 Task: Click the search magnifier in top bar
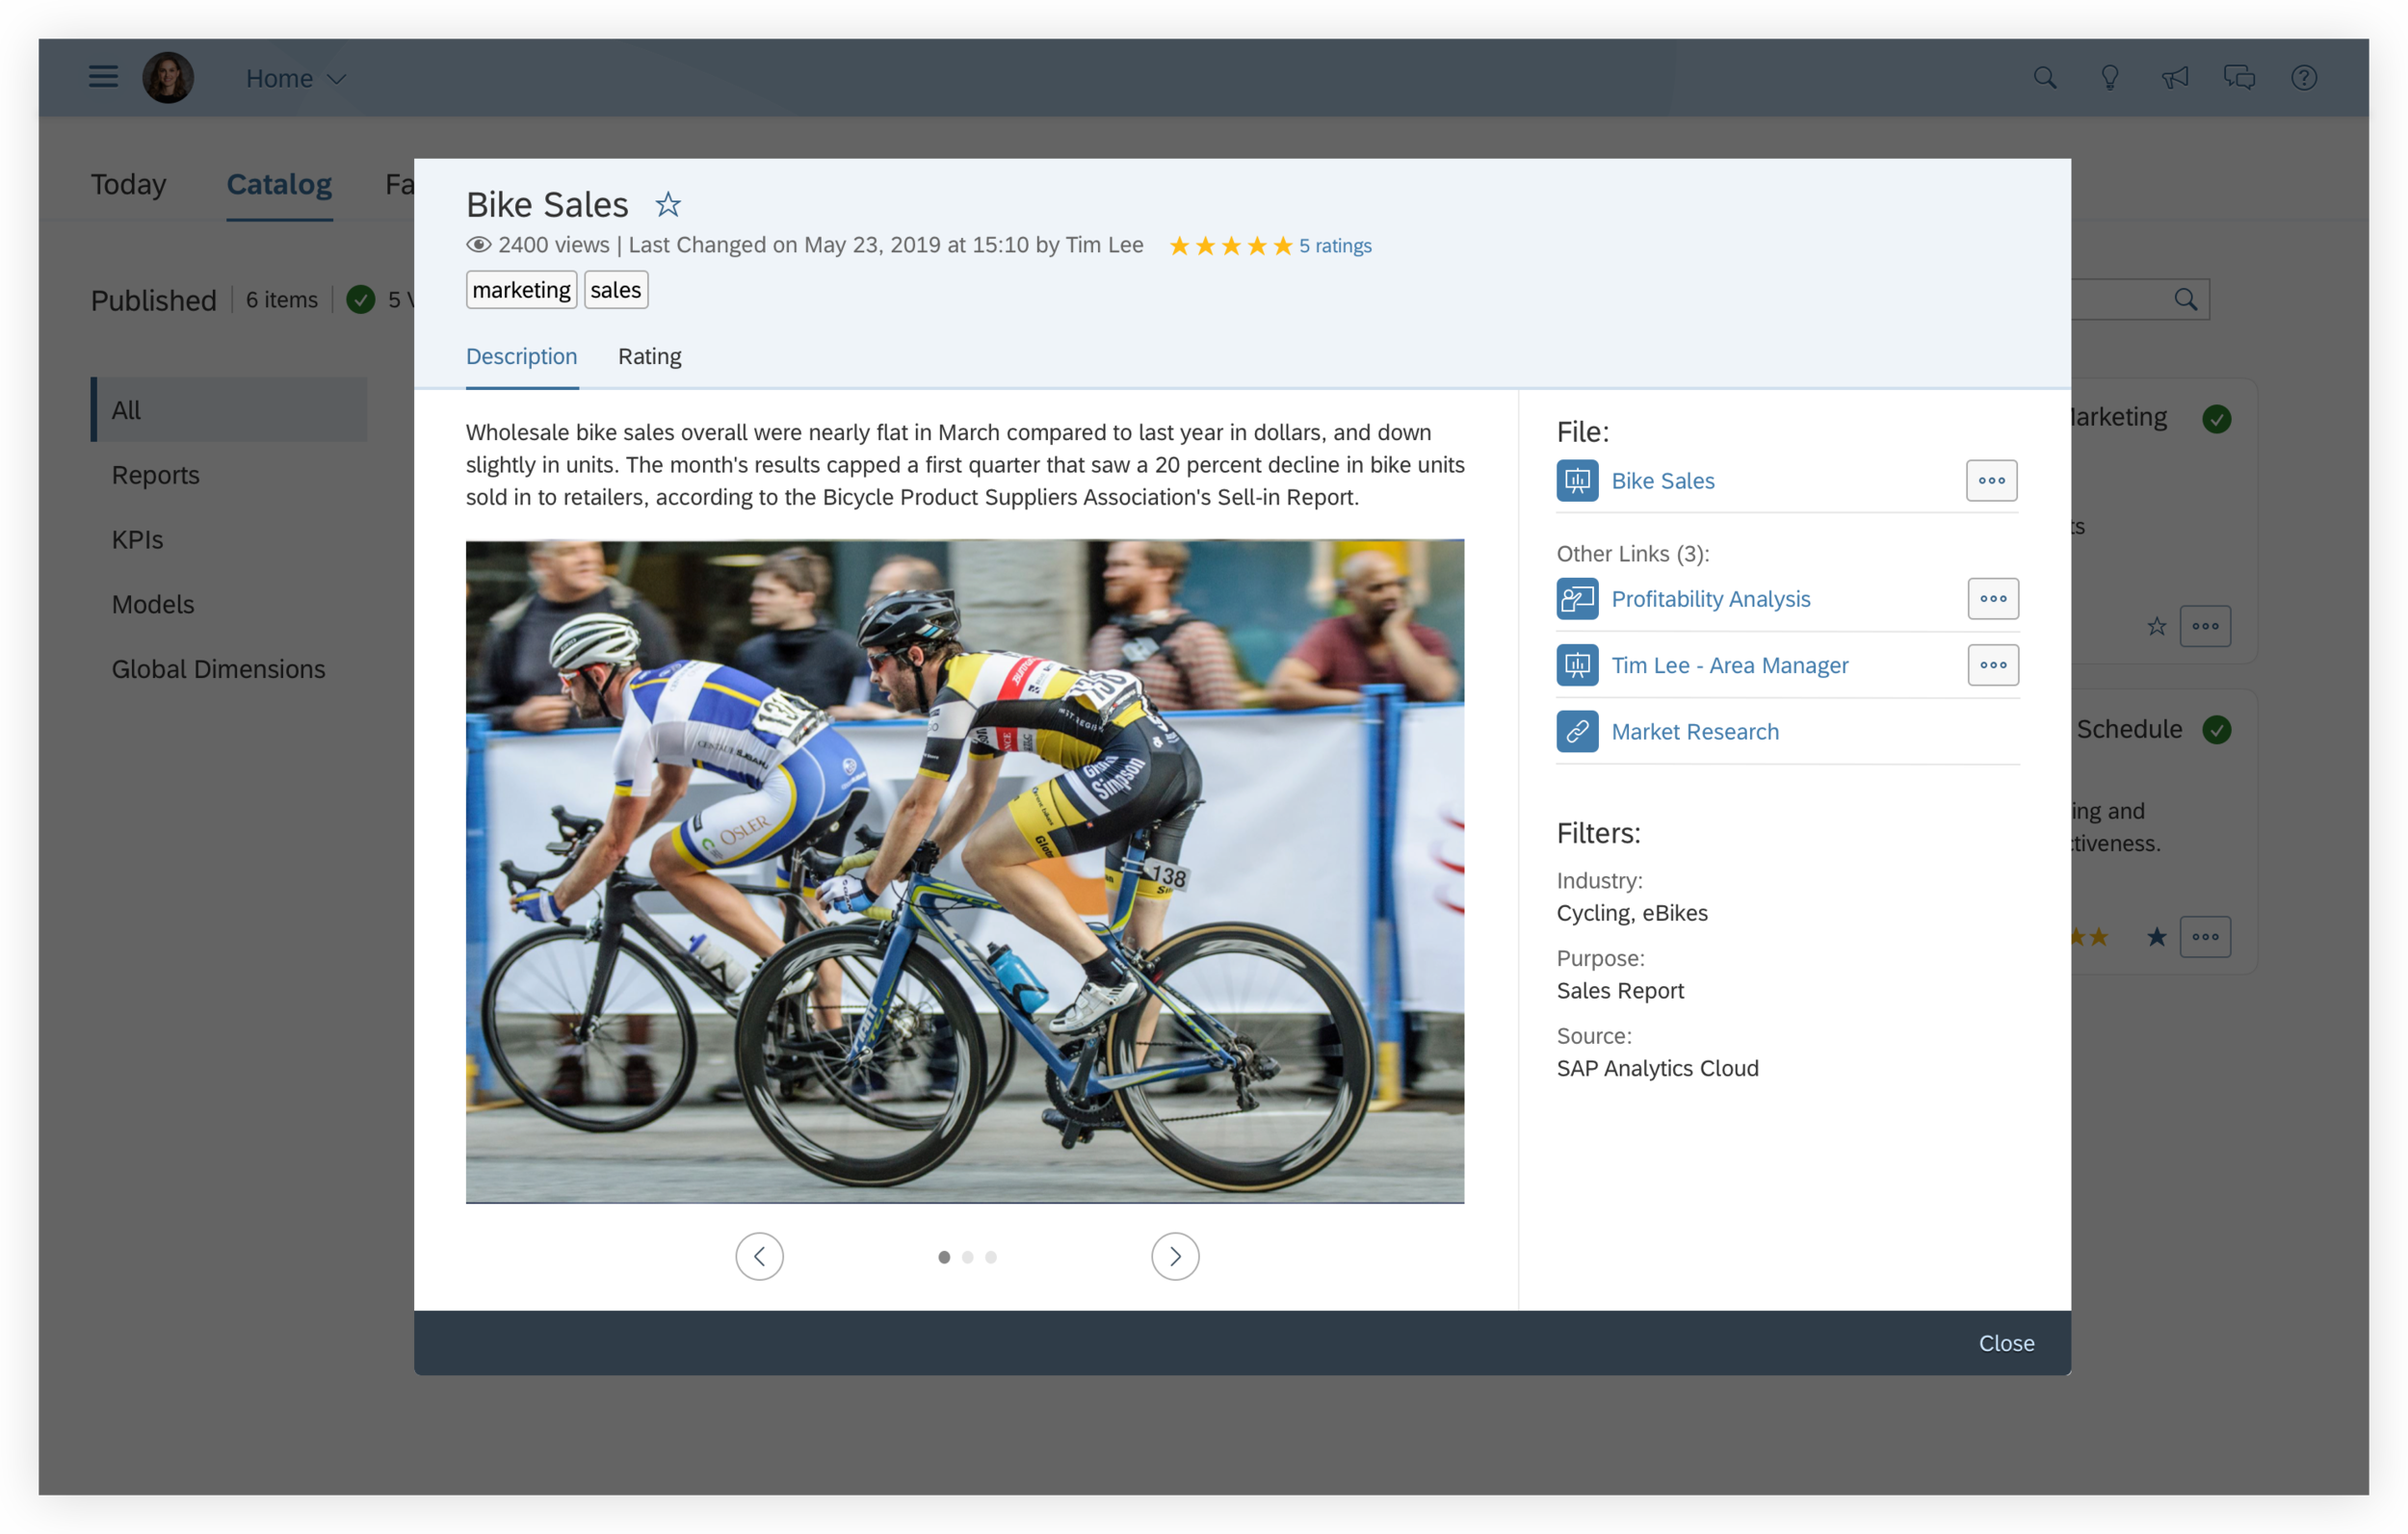pyautogui.click(x=2044, y=78)
